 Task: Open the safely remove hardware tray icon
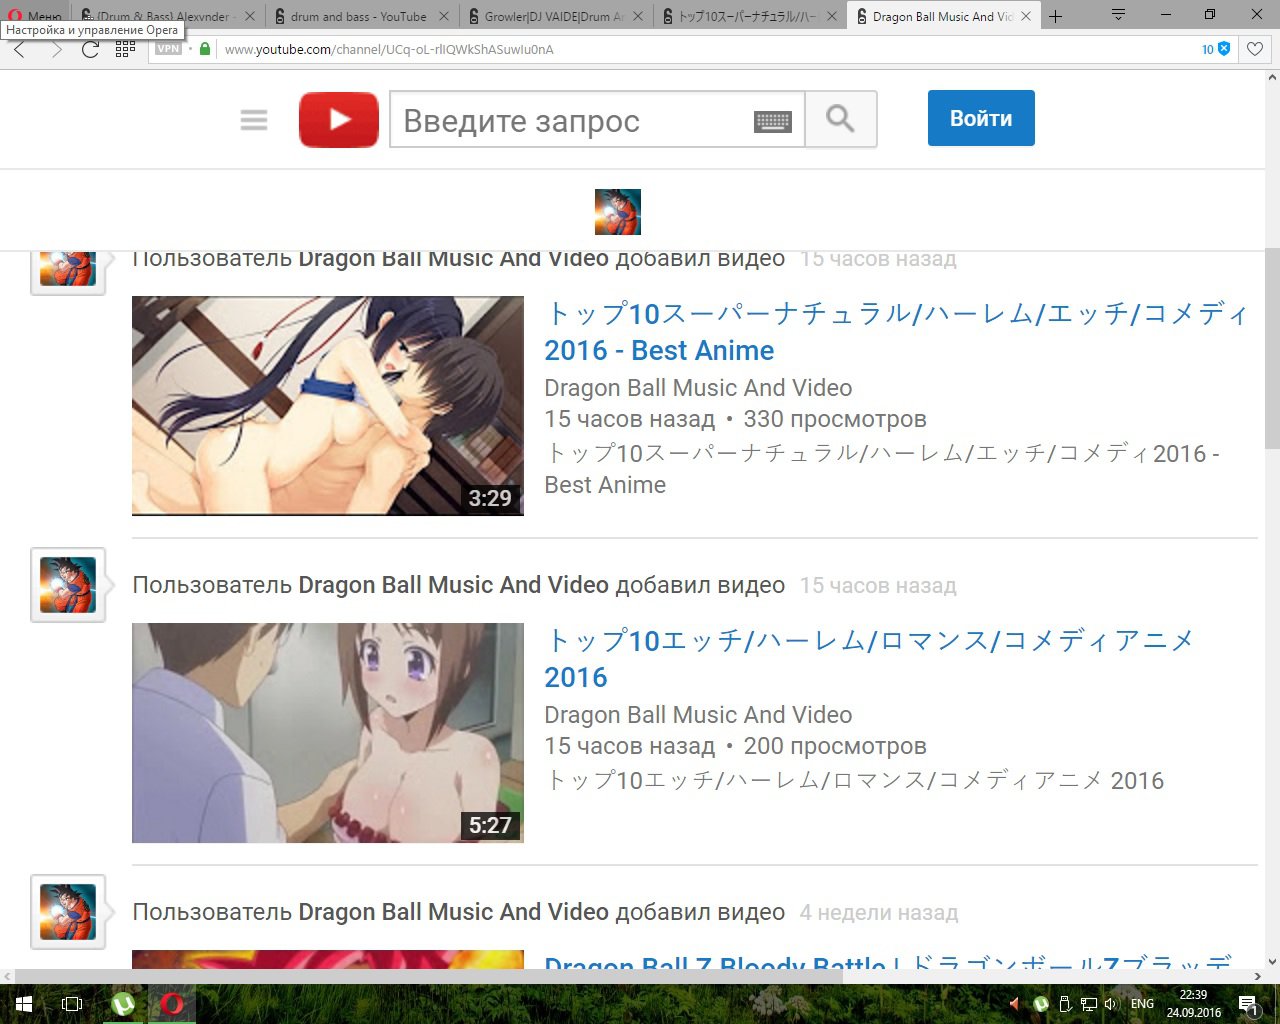[x=1065, y=1004]
